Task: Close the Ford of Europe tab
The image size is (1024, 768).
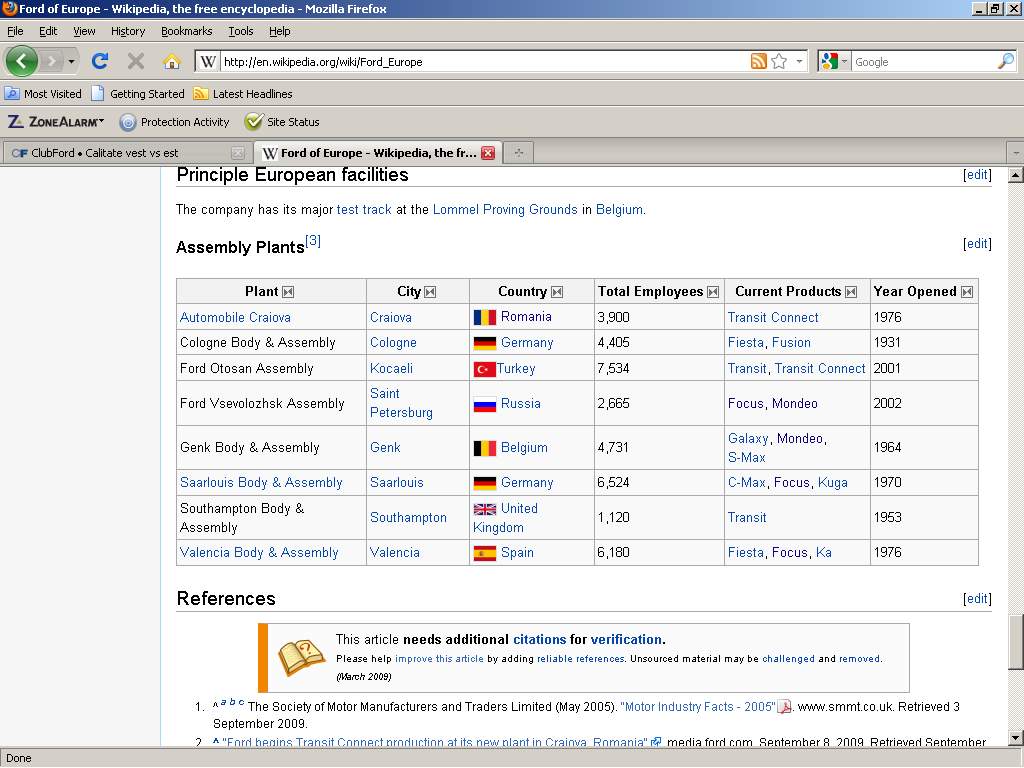Action: click(488, 153)
